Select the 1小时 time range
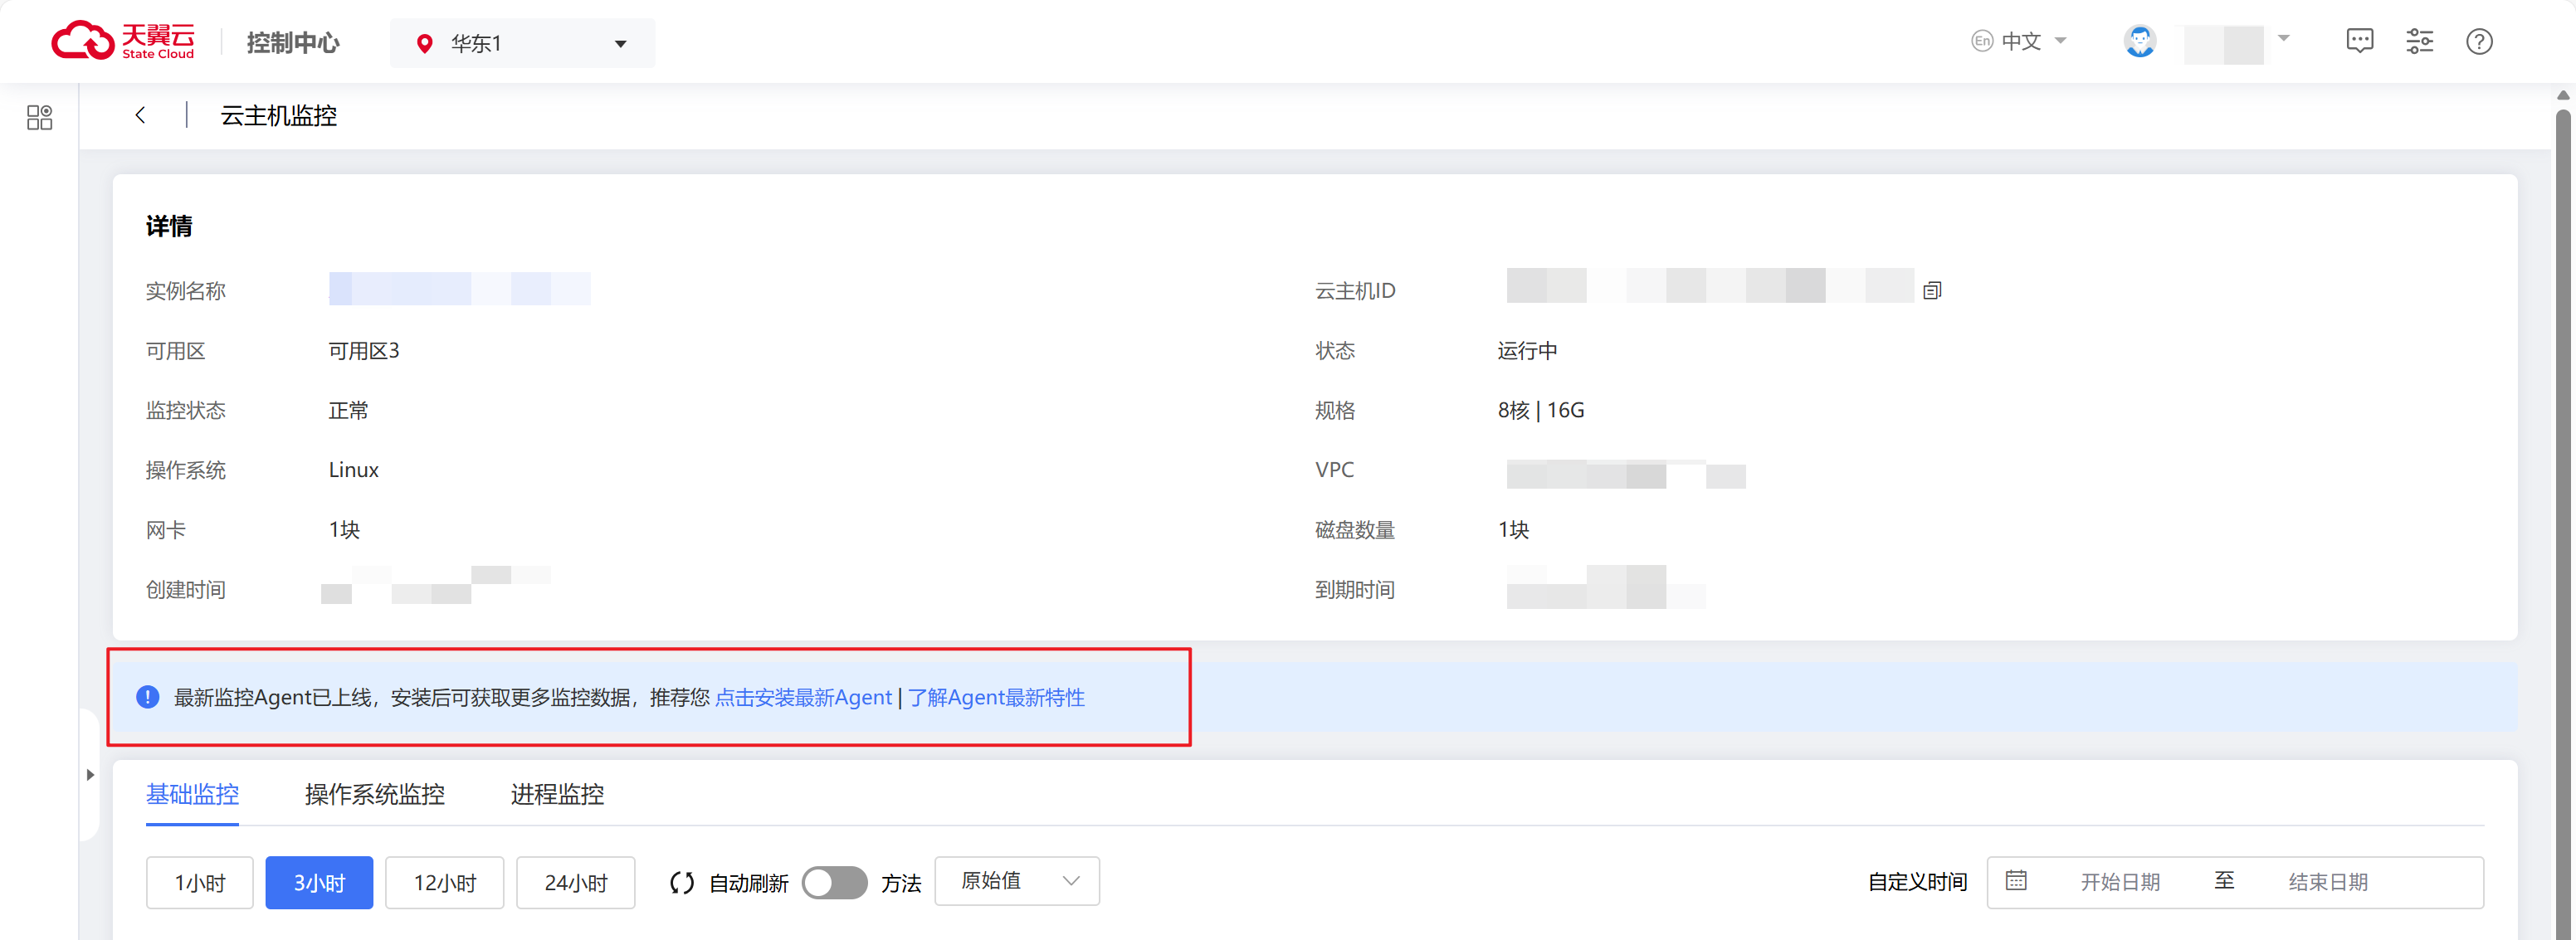2576x940 pixels. (x=199, y=883)
